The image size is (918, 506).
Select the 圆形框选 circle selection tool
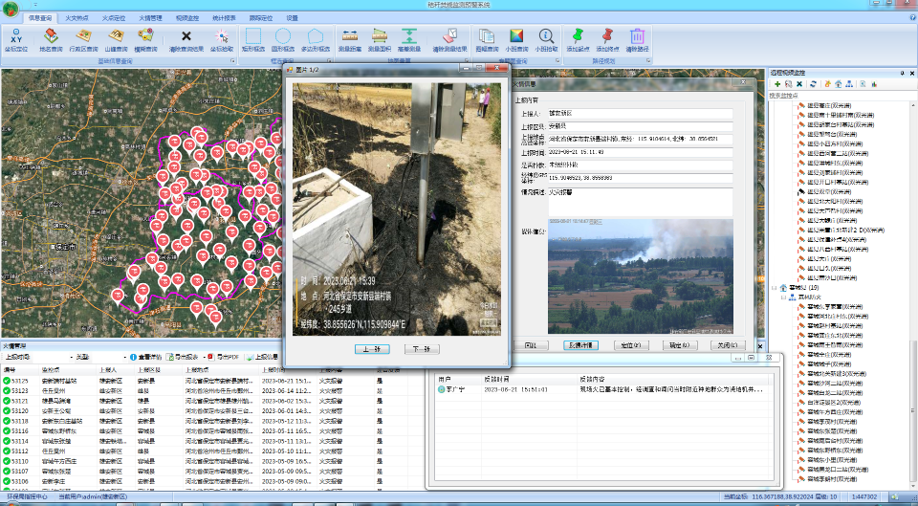coord(283,38)
